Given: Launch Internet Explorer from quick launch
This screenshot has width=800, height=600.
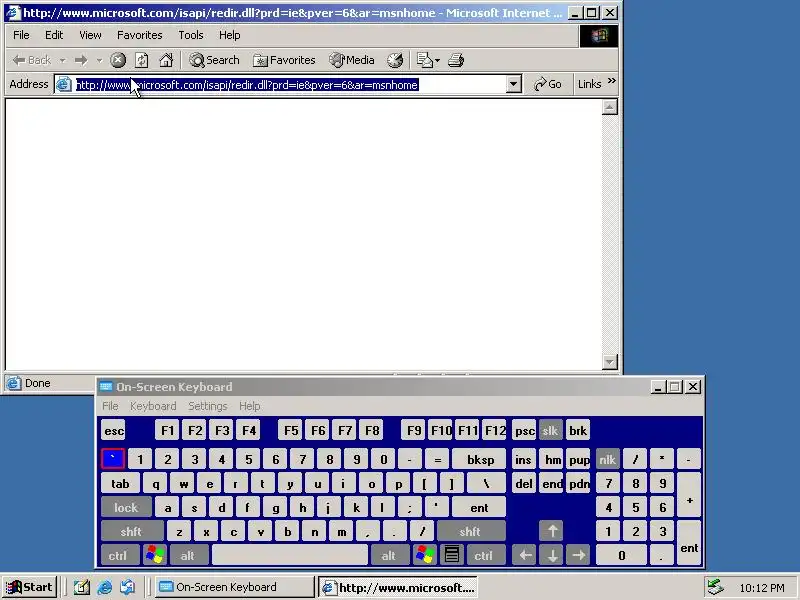Looking at the screenshot, I should (x=105, y=587).
